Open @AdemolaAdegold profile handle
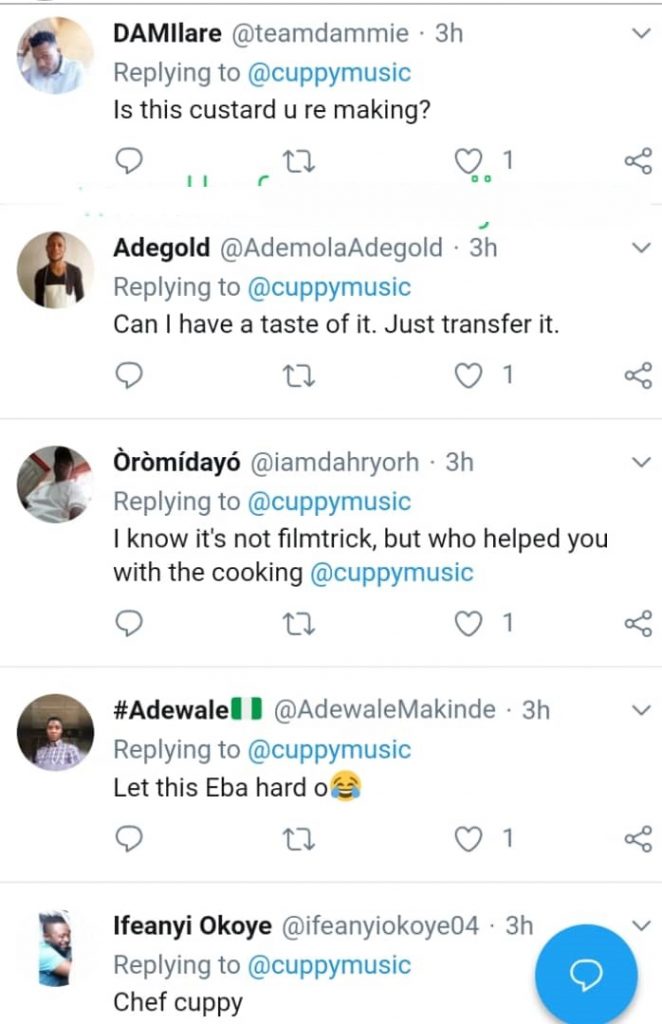This screenshot has height=1024, width=662. (329, 248)
